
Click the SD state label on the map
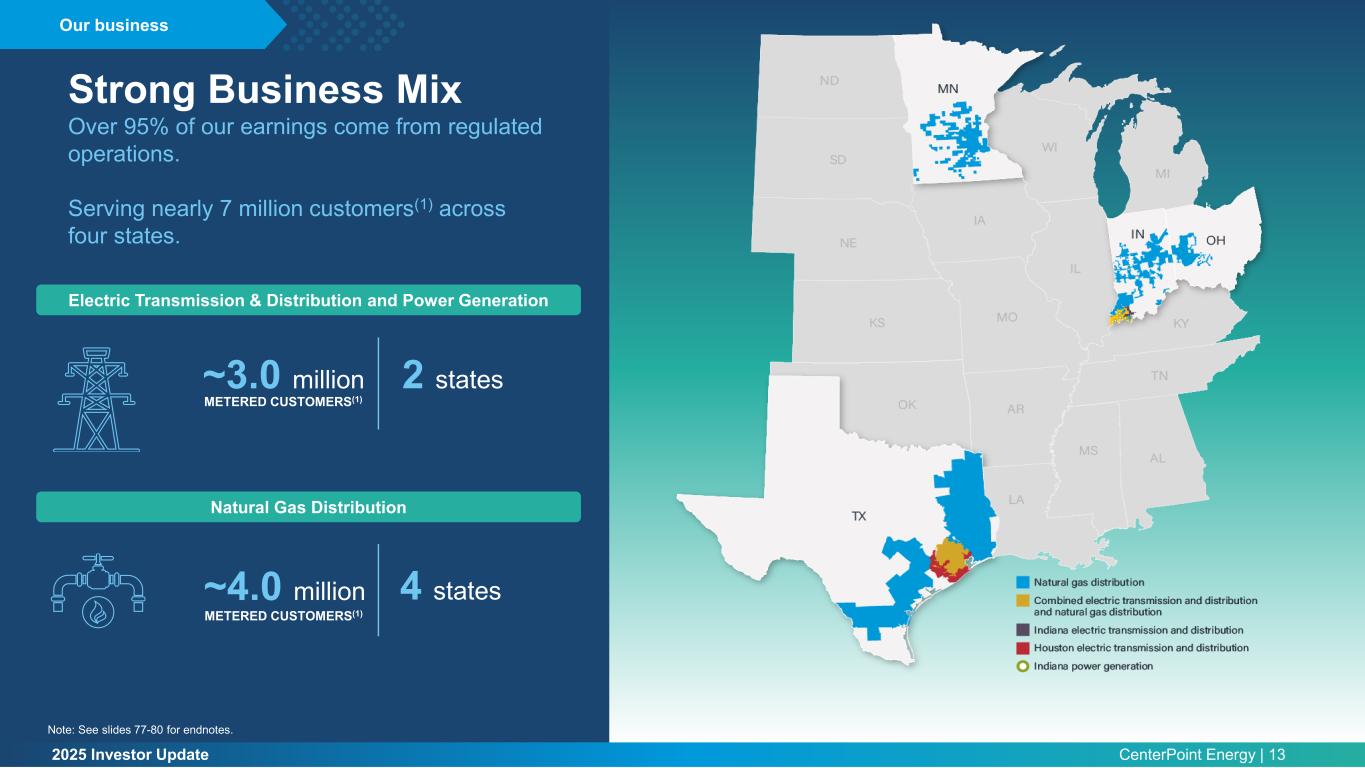click(838, 160)
